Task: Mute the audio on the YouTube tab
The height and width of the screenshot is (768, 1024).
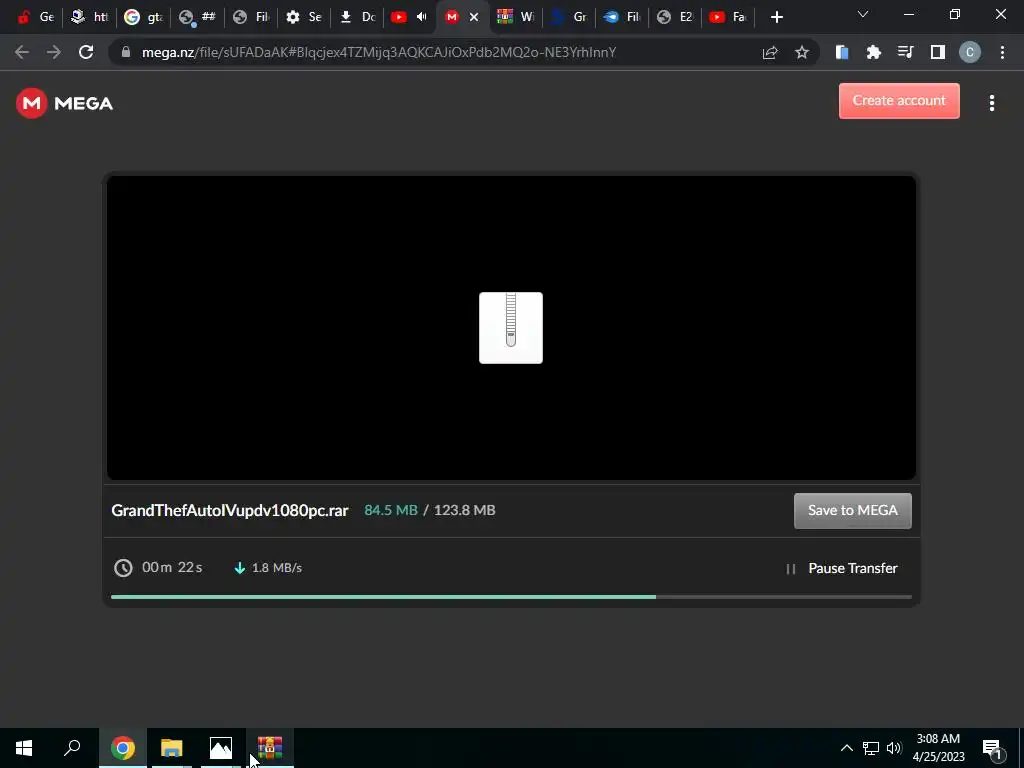Action: [422, 17]
